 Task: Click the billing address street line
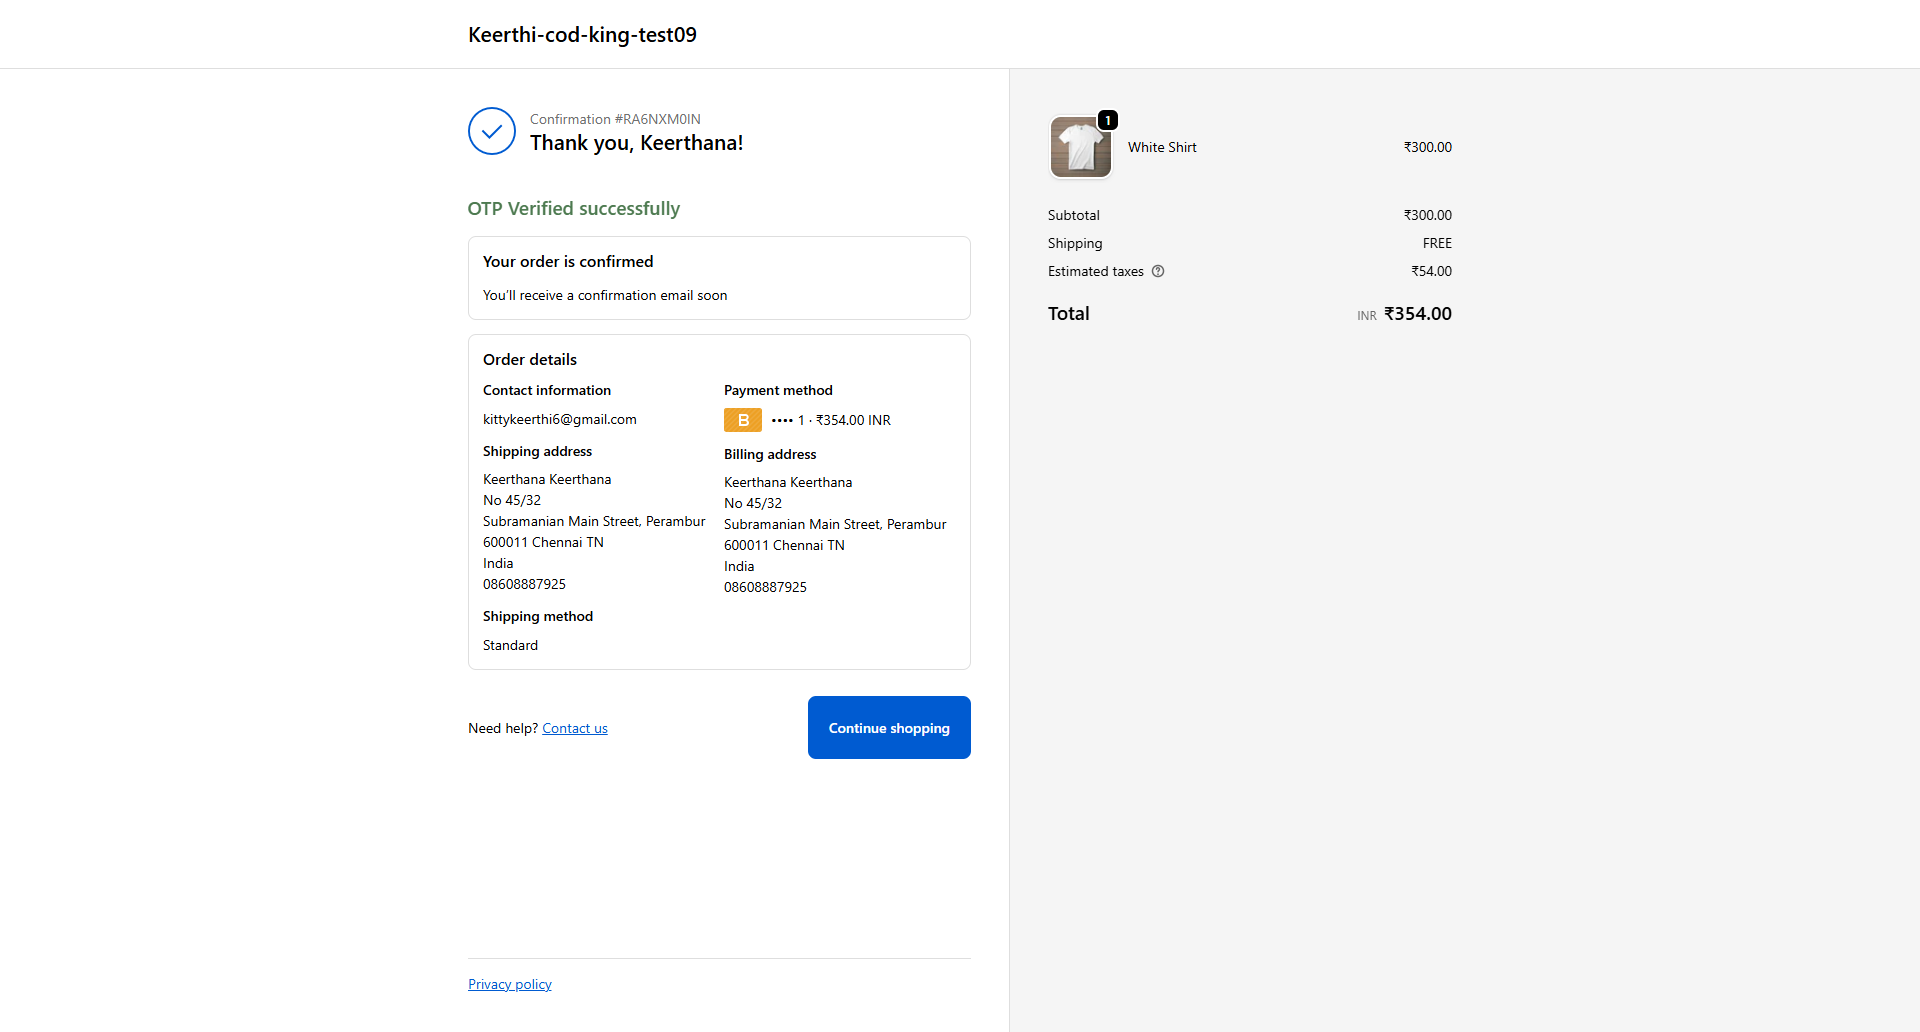pyautogui.click(x=834, y=524)
